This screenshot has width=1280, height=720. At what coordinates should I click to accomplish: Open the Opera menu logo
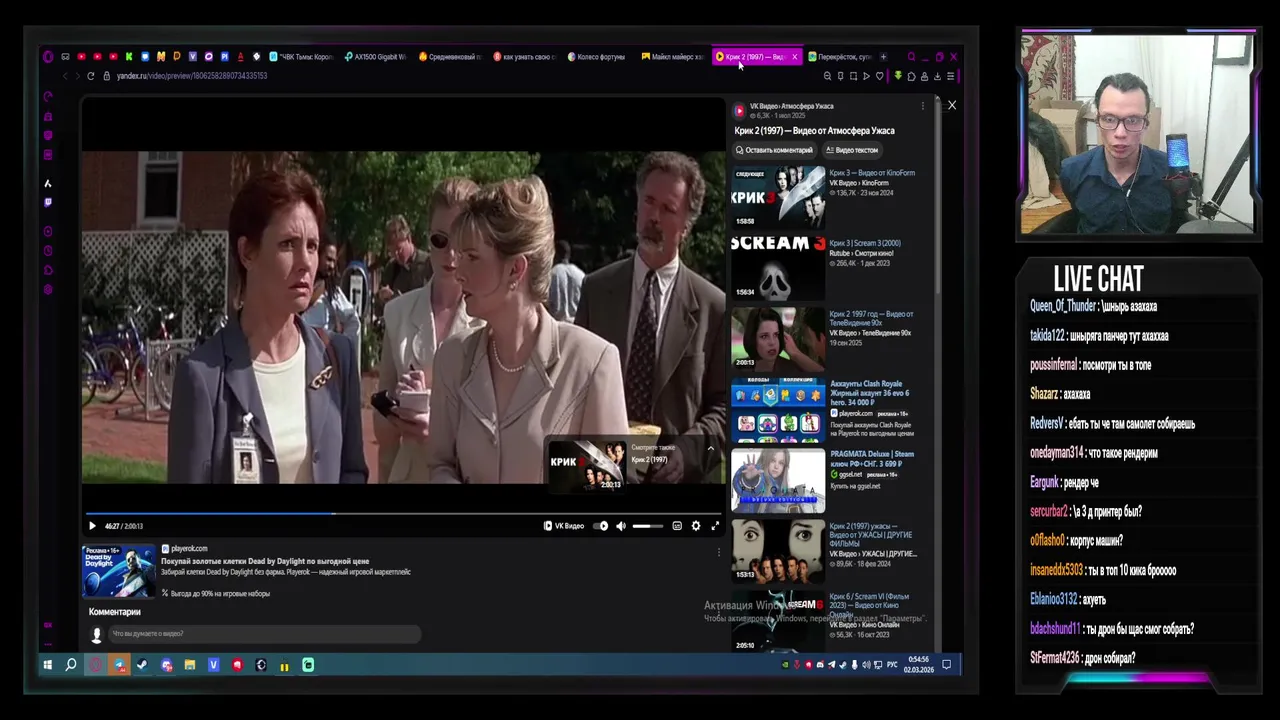(48, 57)
